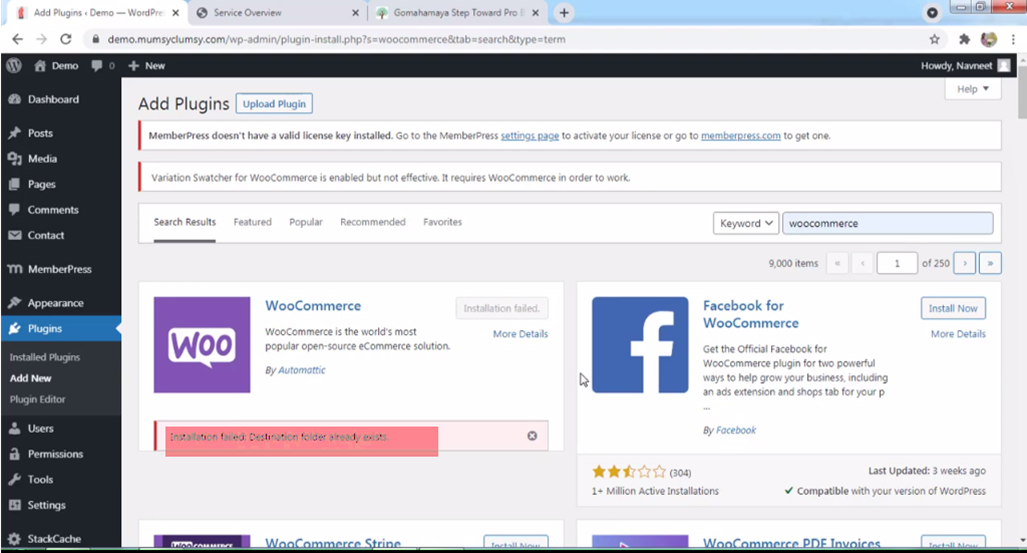Image resolution: width=1027 pixels, height=553 pixels.
Task: Click the Facebook for WooCommerce logo thumbnail
Action: [x=640, y=345]
